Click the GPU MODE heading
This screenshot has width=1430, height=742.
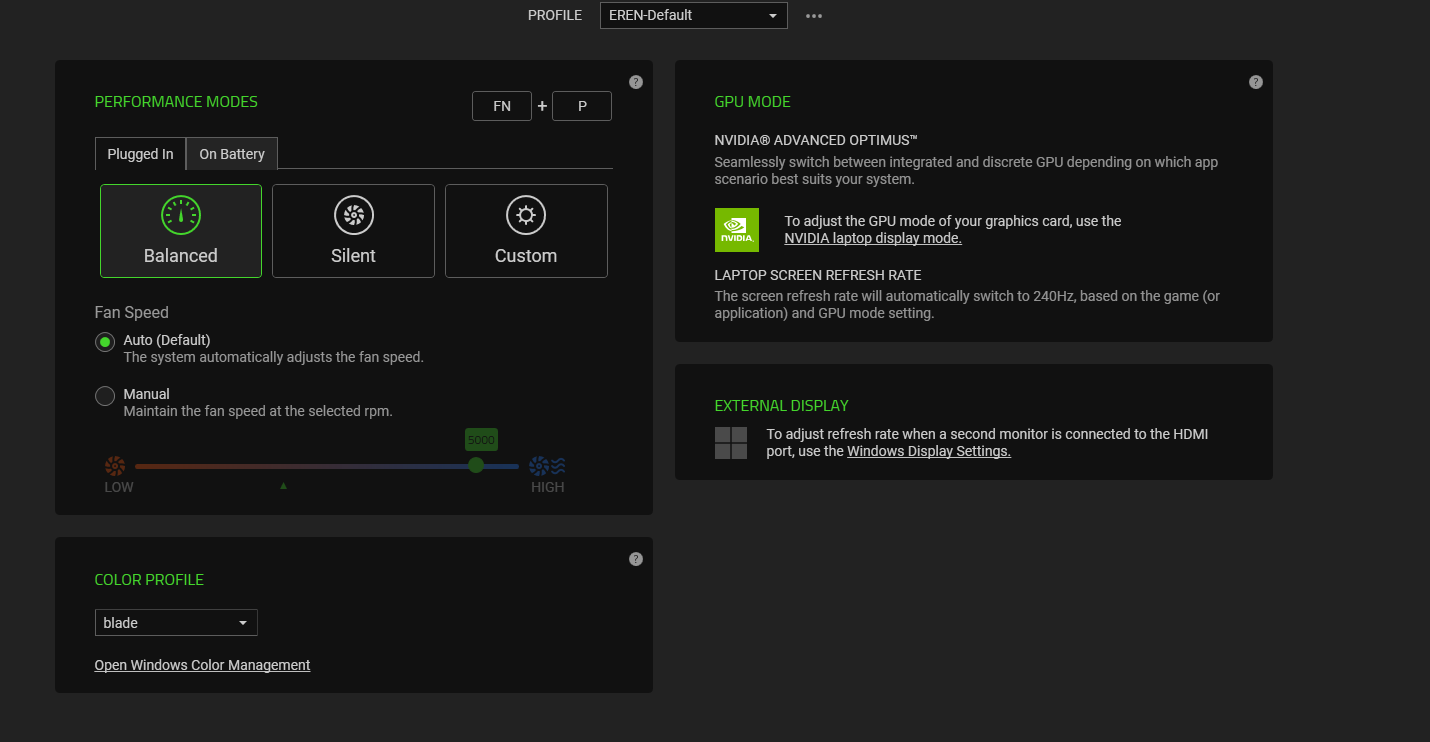click(x=753, y=102)
